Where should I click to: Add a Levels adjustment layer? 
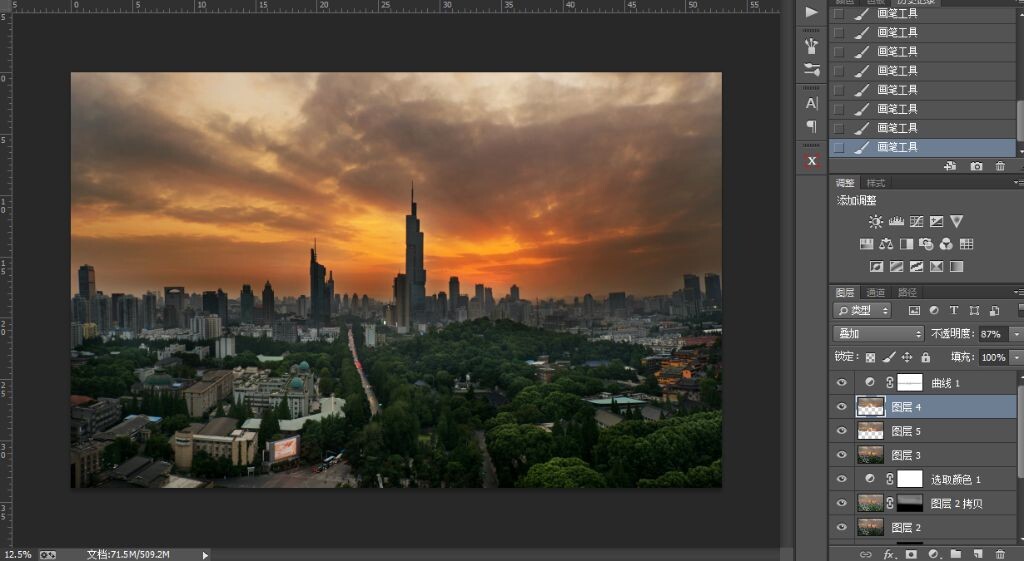click(x=896, y=221)
